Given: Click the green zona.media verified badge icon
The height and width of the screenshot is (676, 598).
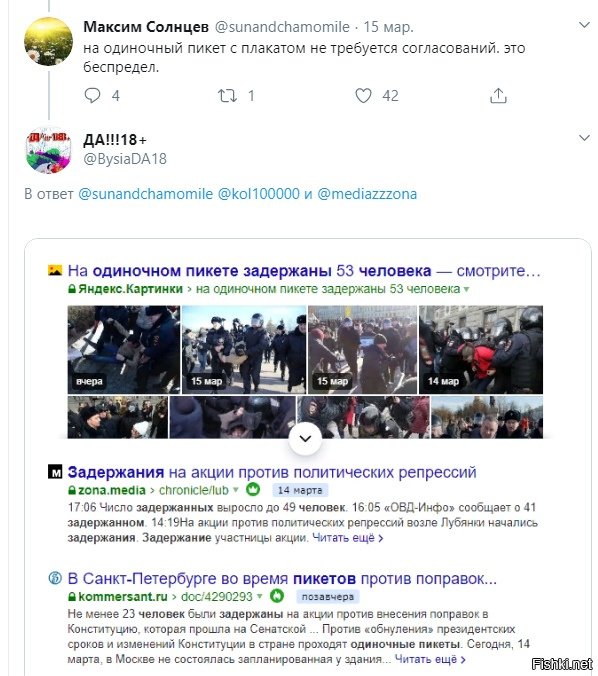Looking at the screenshot, I should tap(253, 489).
